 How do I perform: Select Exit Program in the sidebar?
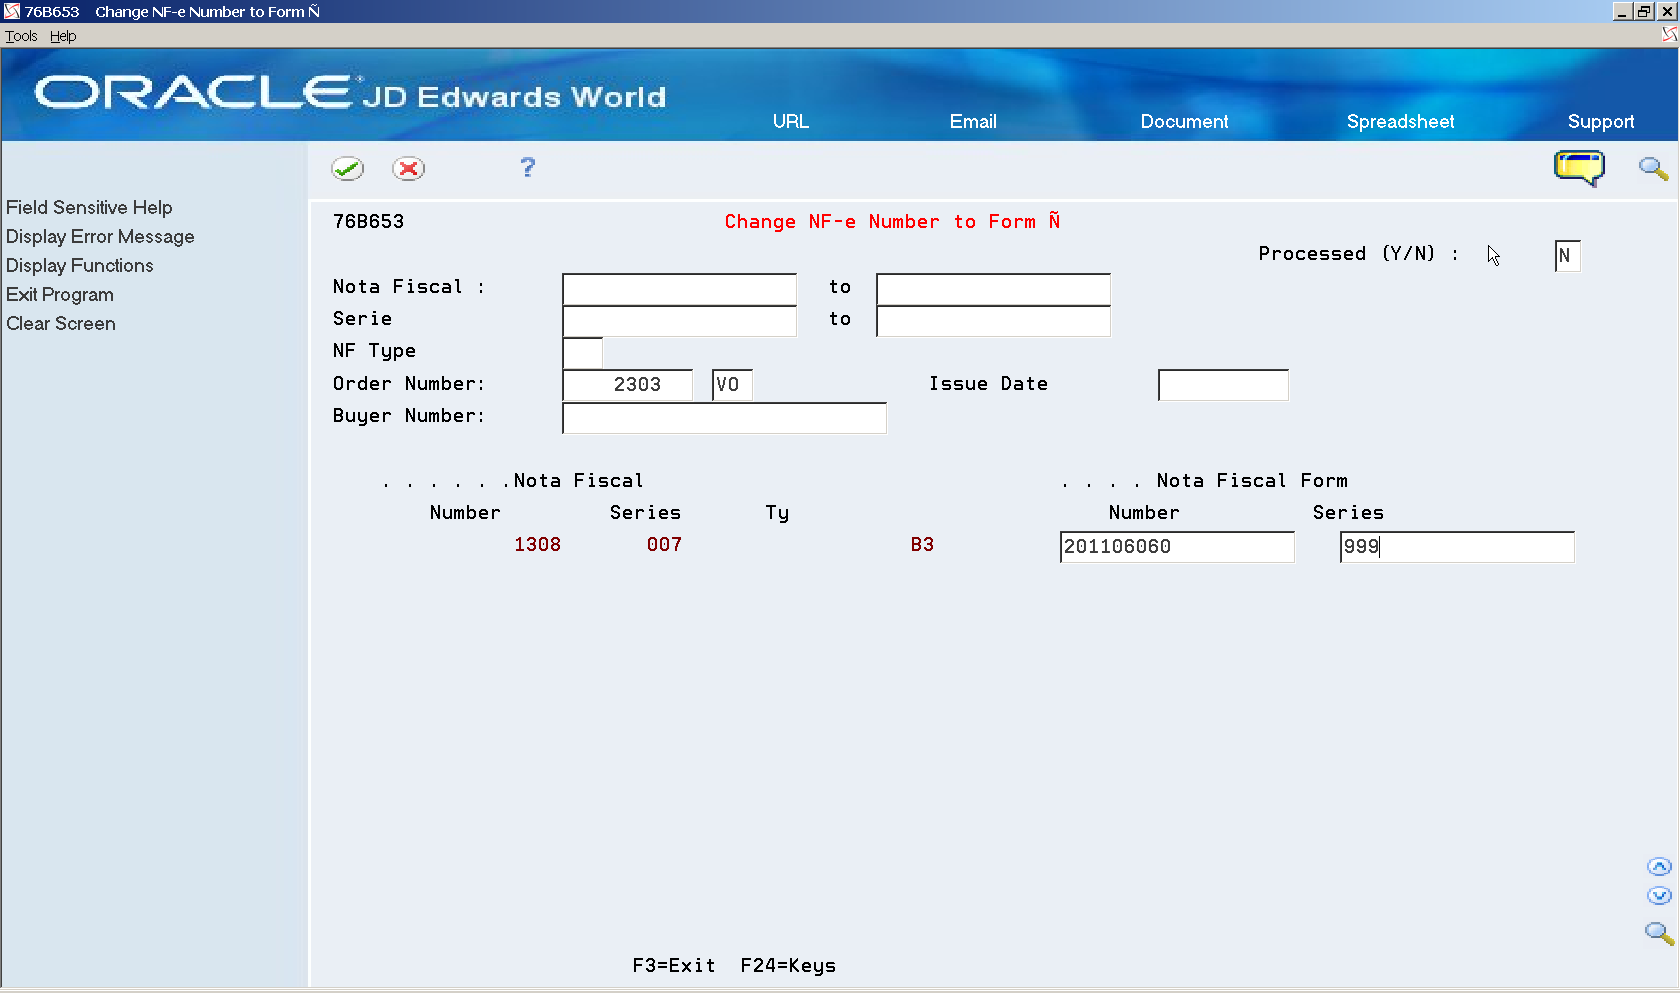59,294
